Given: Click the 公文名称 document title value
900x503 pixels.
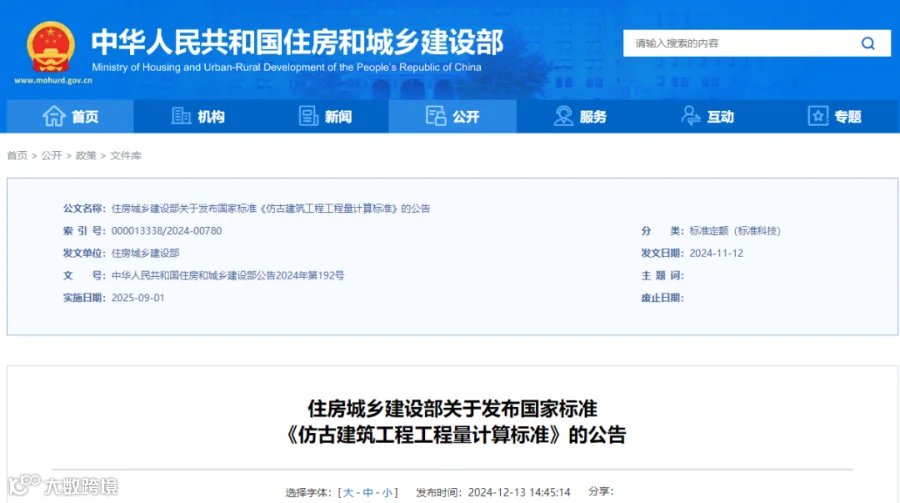Looking at the screenshot, I should pos(271,208).
